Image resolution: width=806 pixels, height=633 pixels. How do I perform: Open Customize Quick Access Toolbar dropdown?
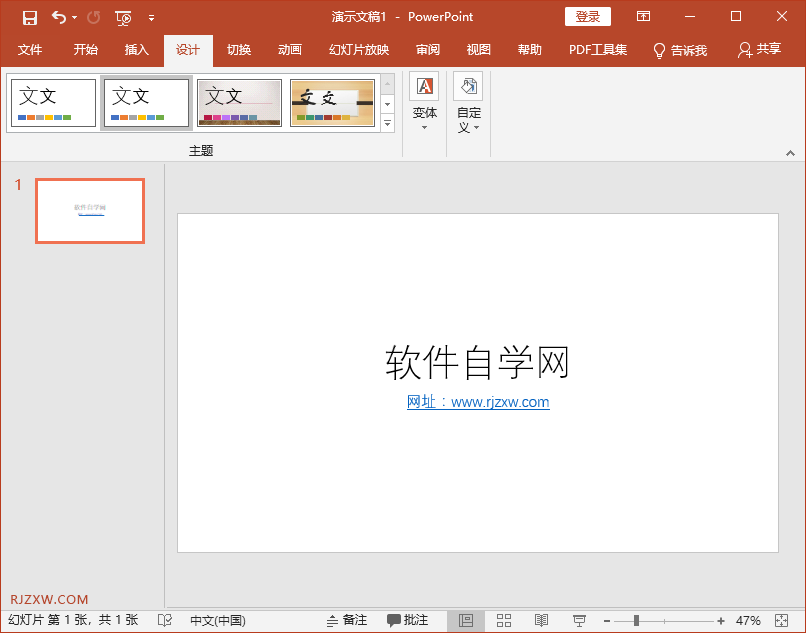[151, 17]
